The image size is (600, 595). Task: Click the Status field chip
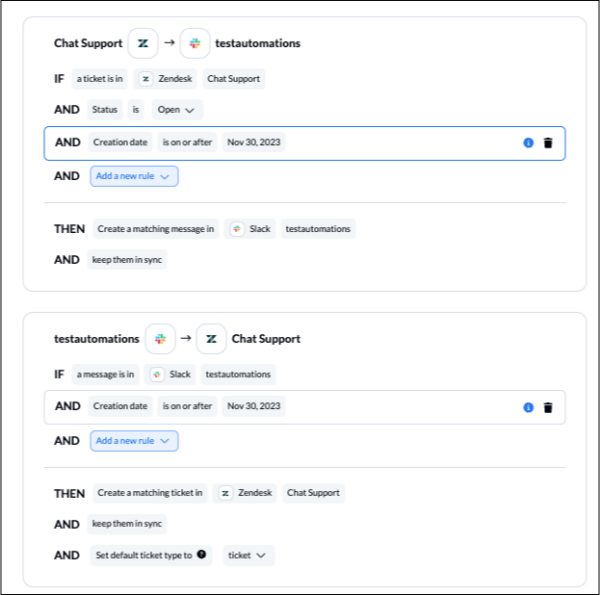click(x=105, y=110)
